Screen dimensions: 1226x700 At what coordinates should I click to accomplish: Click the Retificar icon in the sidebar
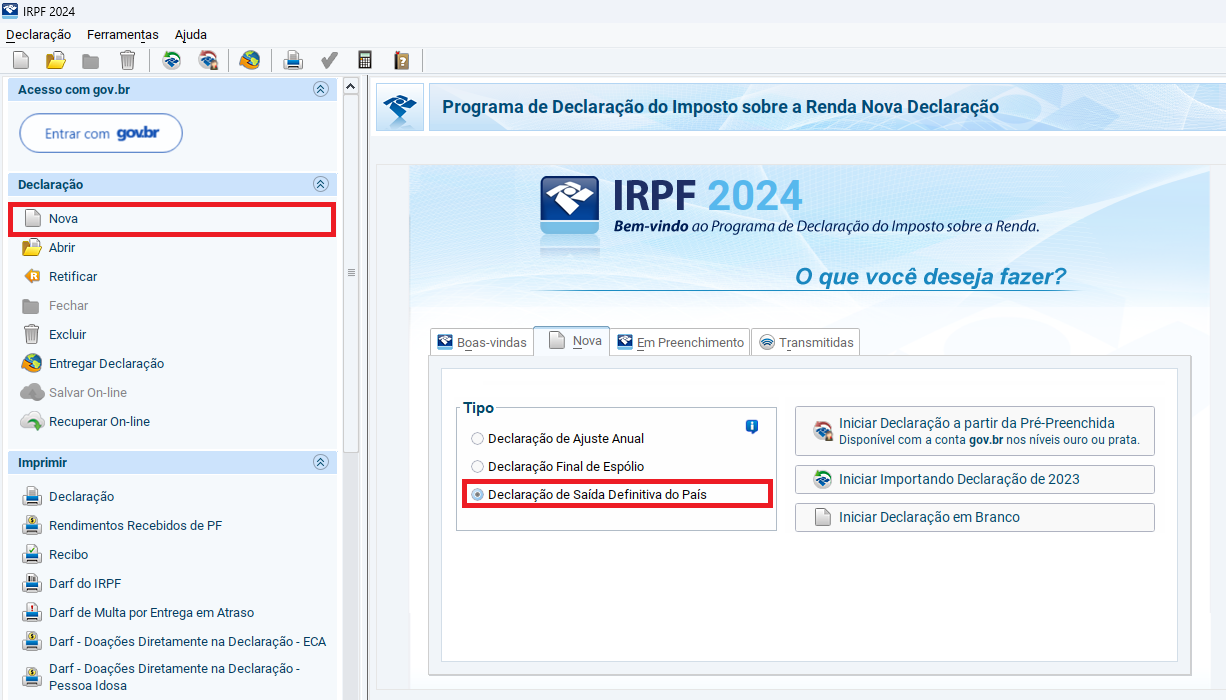(x=32, y=277)
